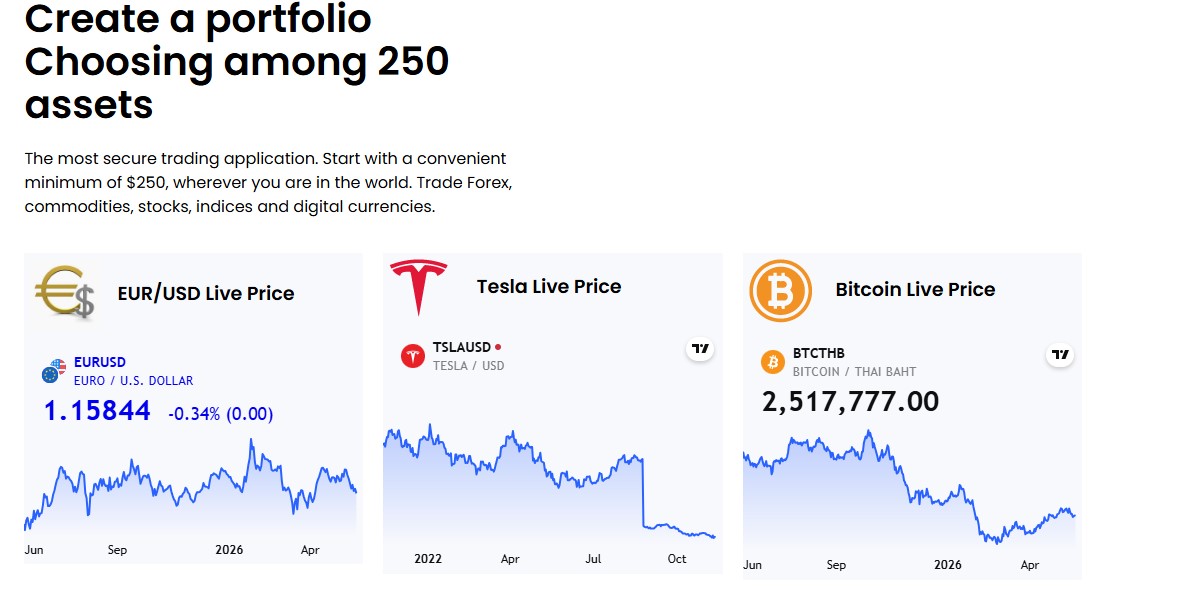Click the Bitcoin Live Price heading
Viewport: 1178px width, 601px height.
point(915,289)
